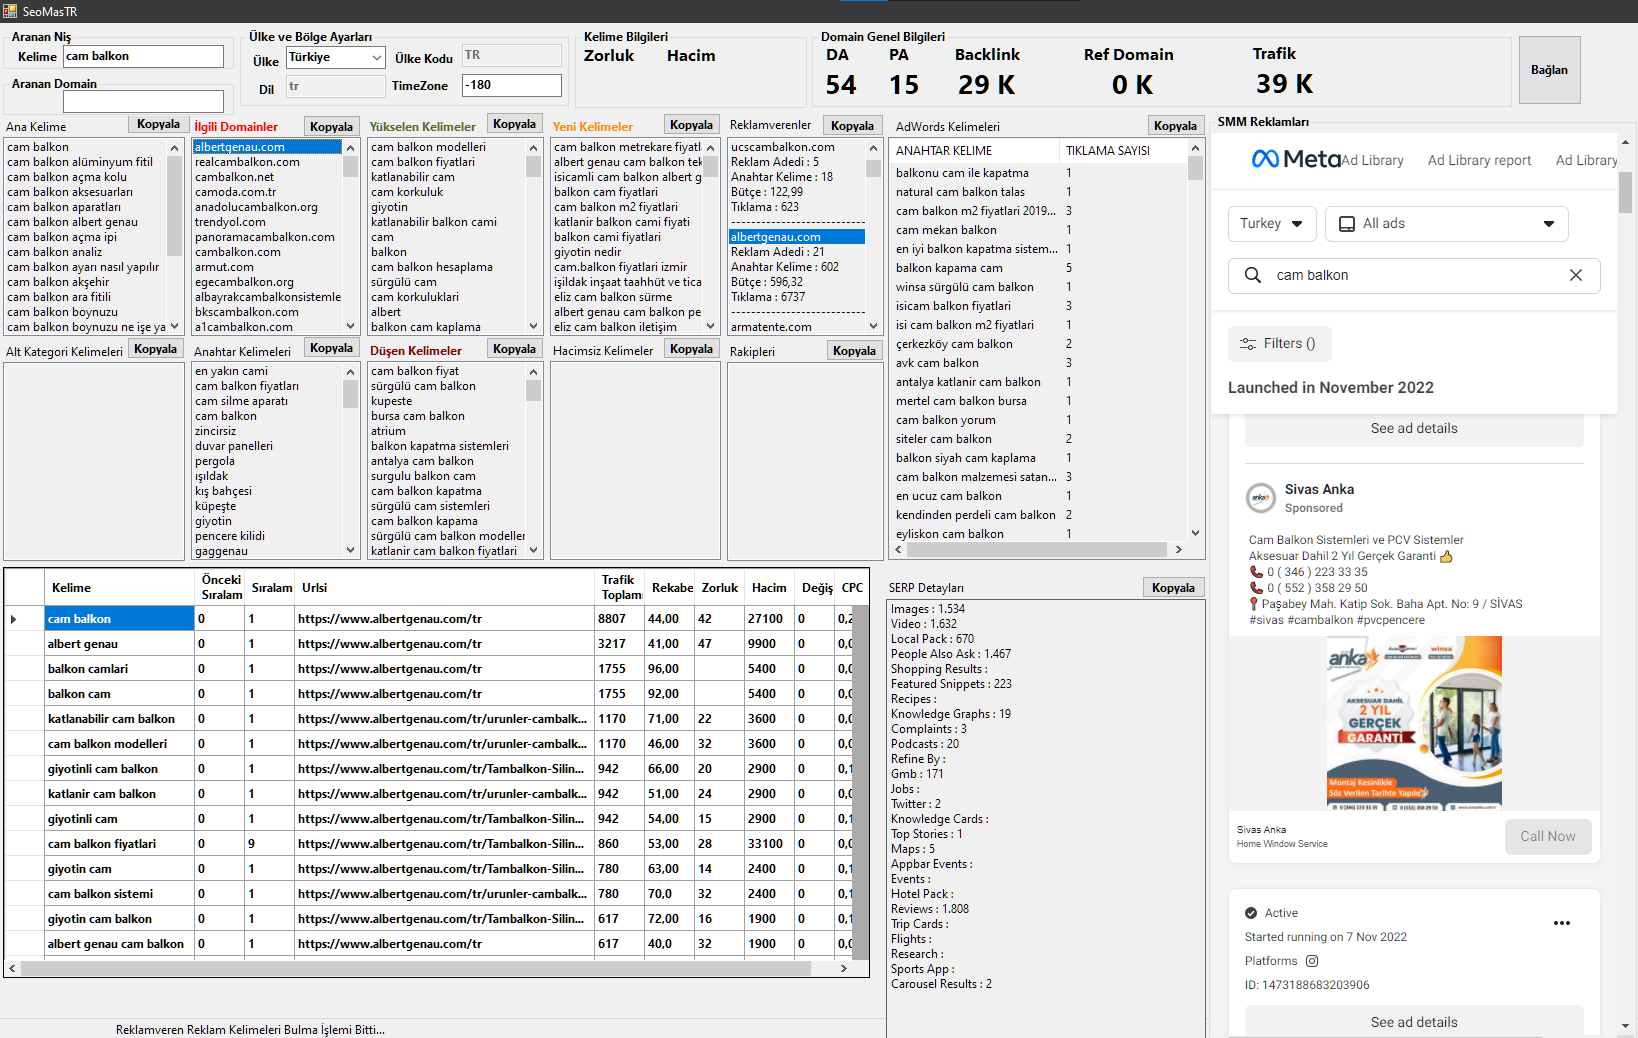Screen dimensions: 1638x1038
Task: Click Kopyala next to Anahtar Kelimeleri
Action: click(x=331, y=348)
